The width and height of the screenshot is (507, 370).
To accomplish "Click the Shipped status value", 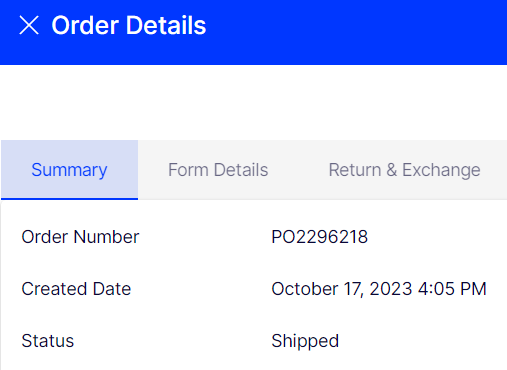I will point(305,341).
